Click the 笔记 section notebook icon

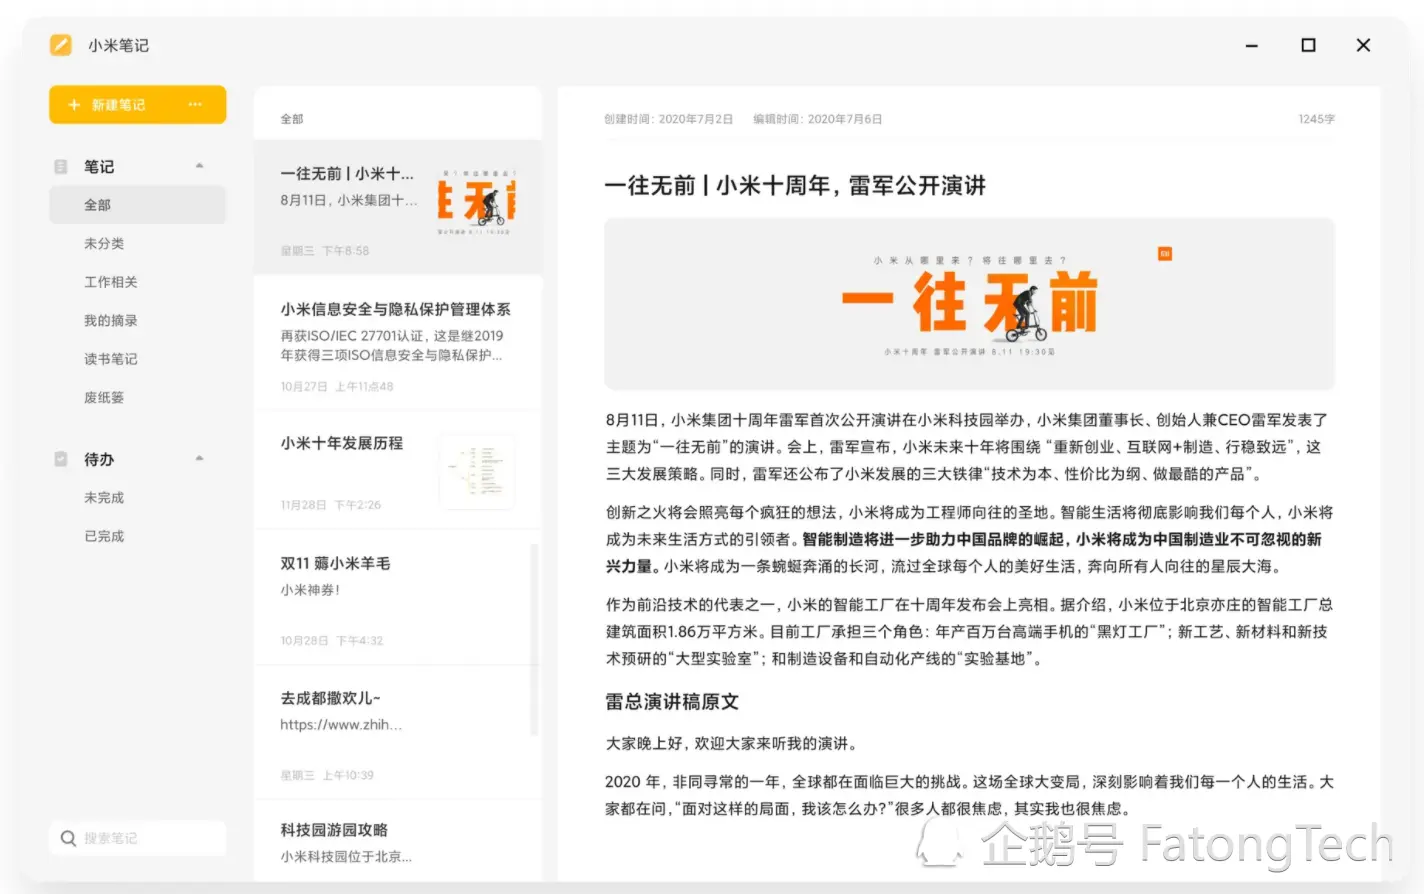tap(61, 167)
